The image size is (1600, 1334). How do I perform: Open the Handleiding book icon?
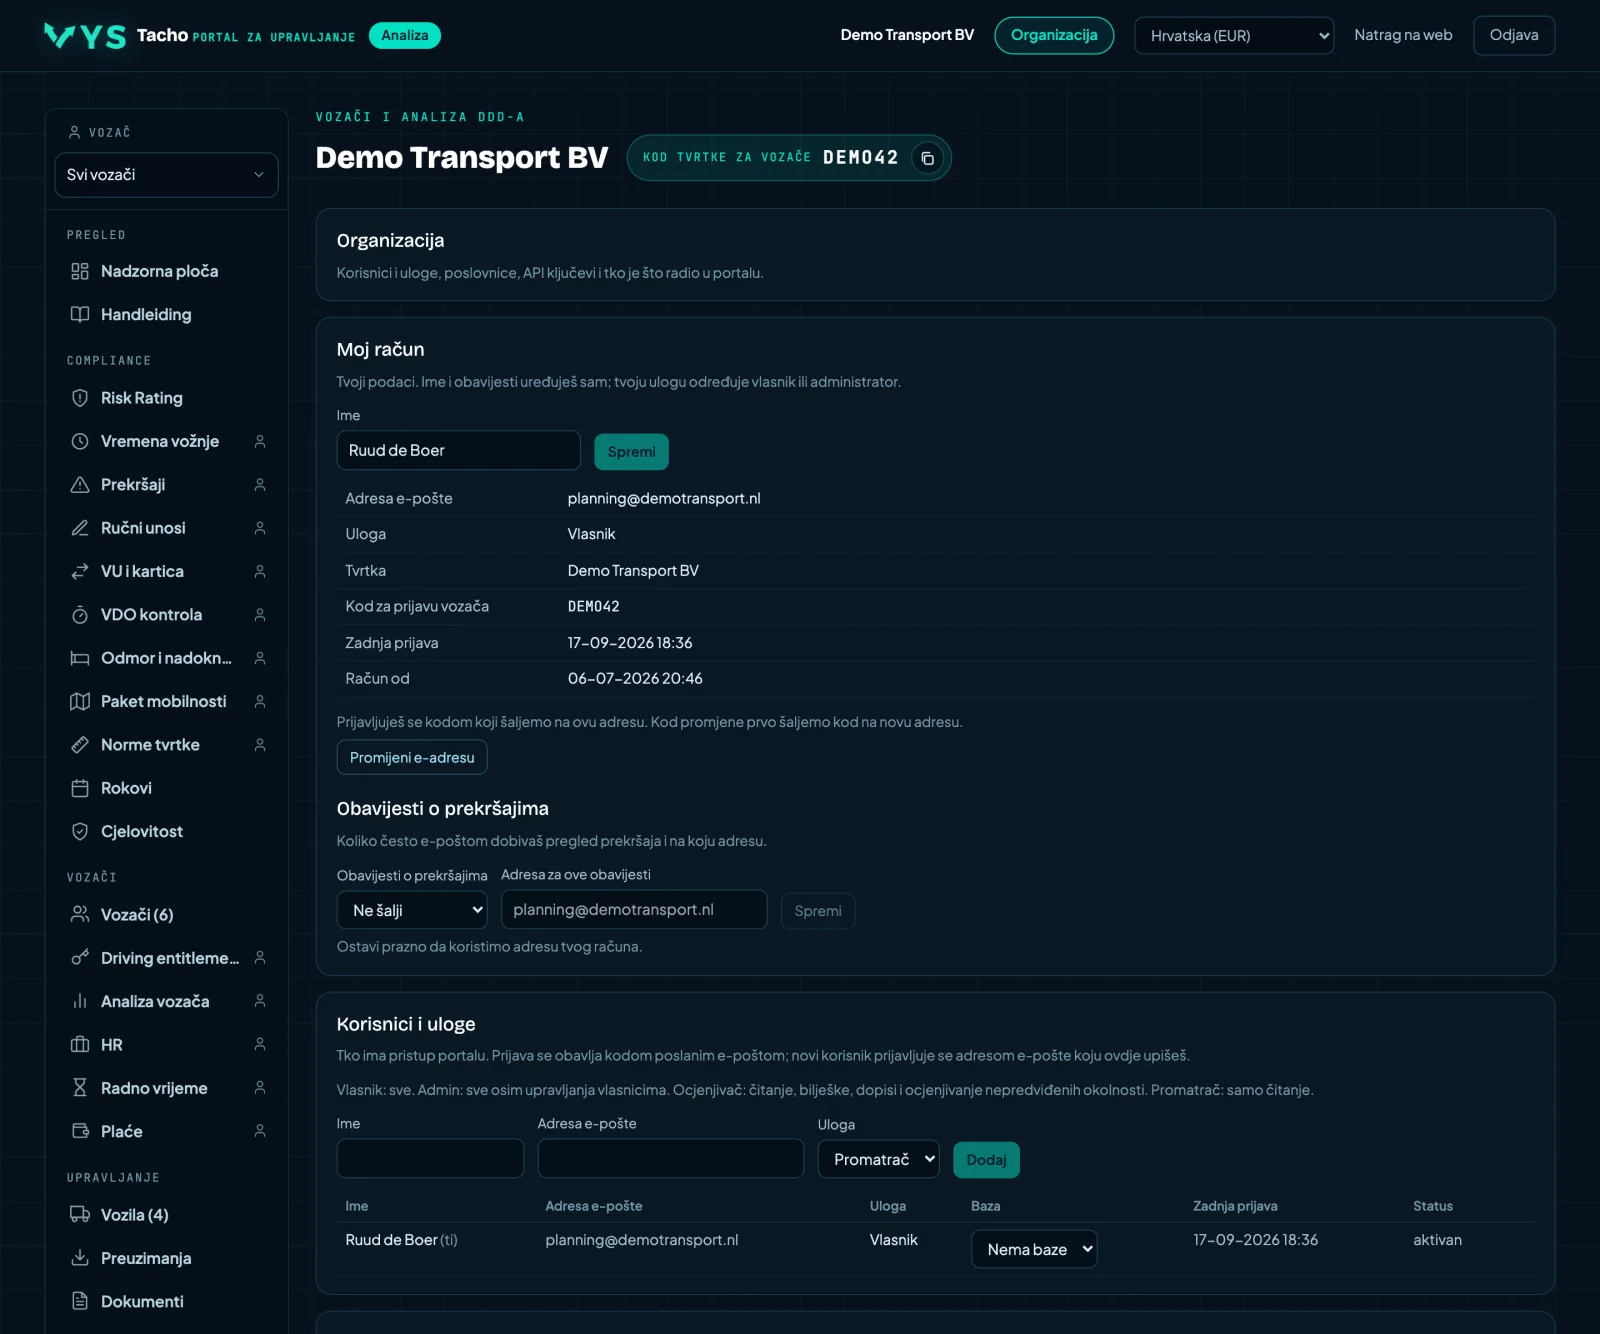(x=80, y=314)
